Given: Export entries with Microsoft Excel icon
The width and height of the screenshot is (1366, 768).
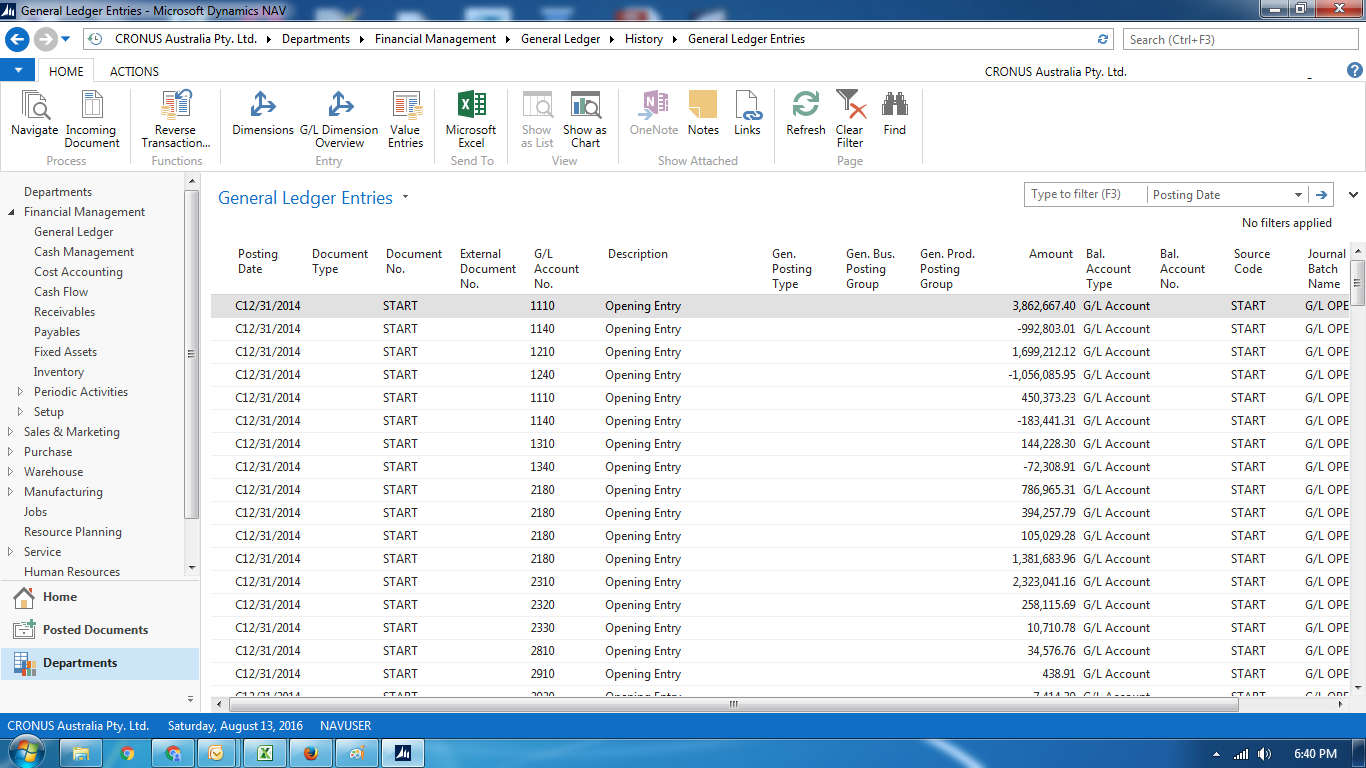Looking at the screenshot, I should pyautogui.click(x=470, y=113).
